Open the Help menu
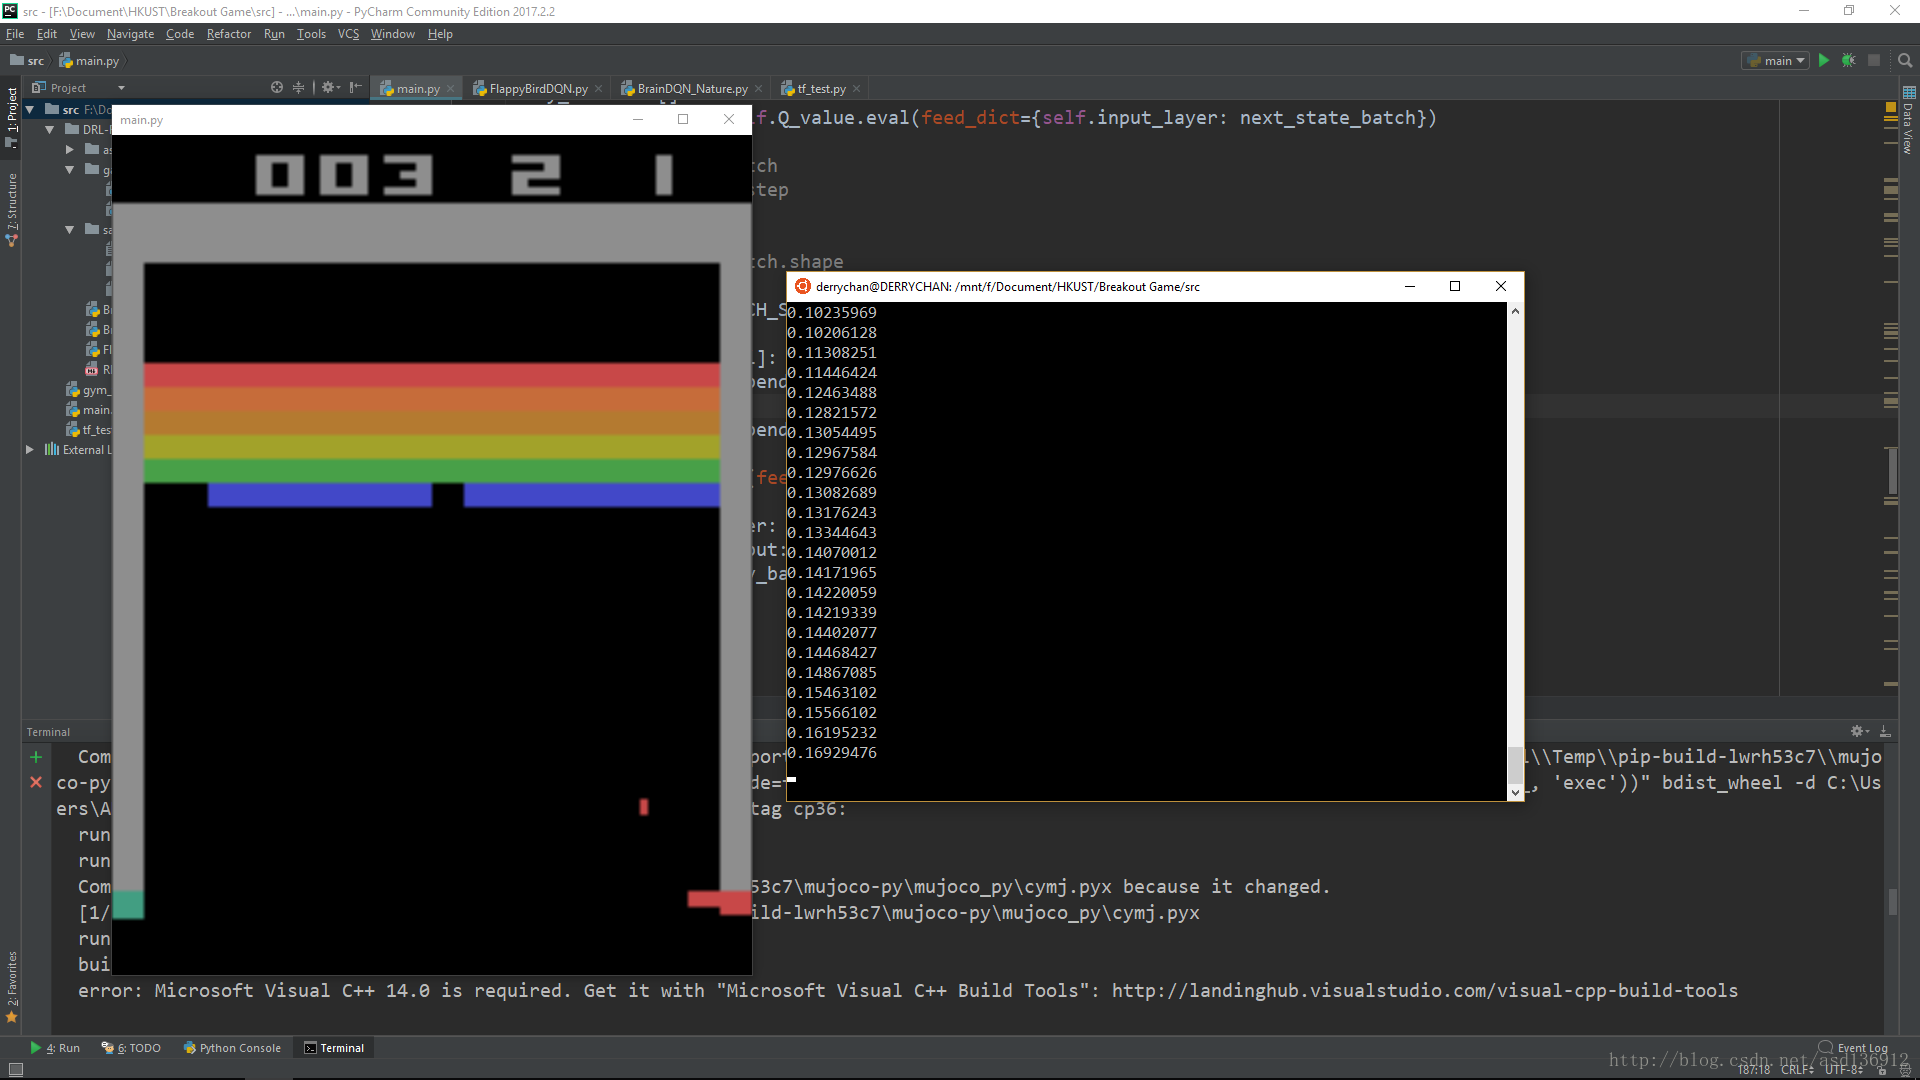This screenshot has width=1920, height=1080. point(440,34)
